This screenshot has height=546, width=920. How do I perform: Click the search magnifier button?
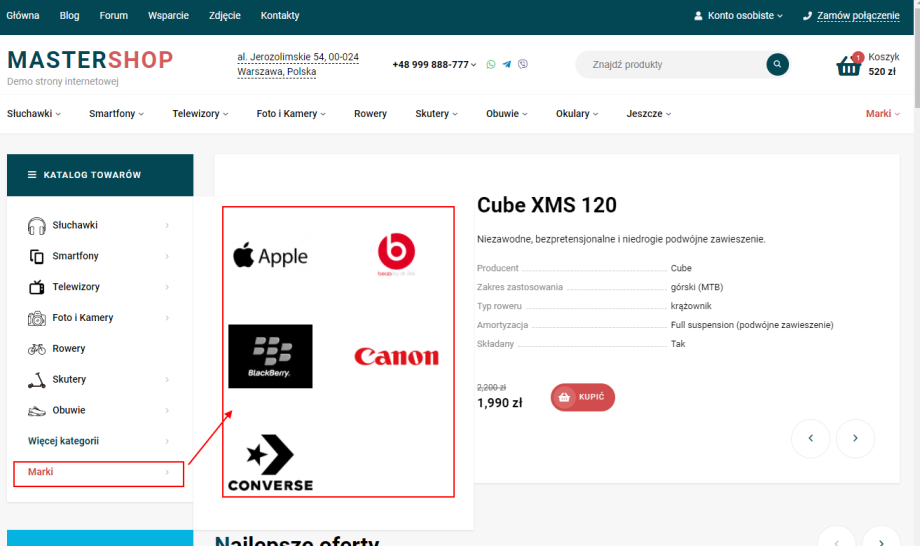(777, 65)
